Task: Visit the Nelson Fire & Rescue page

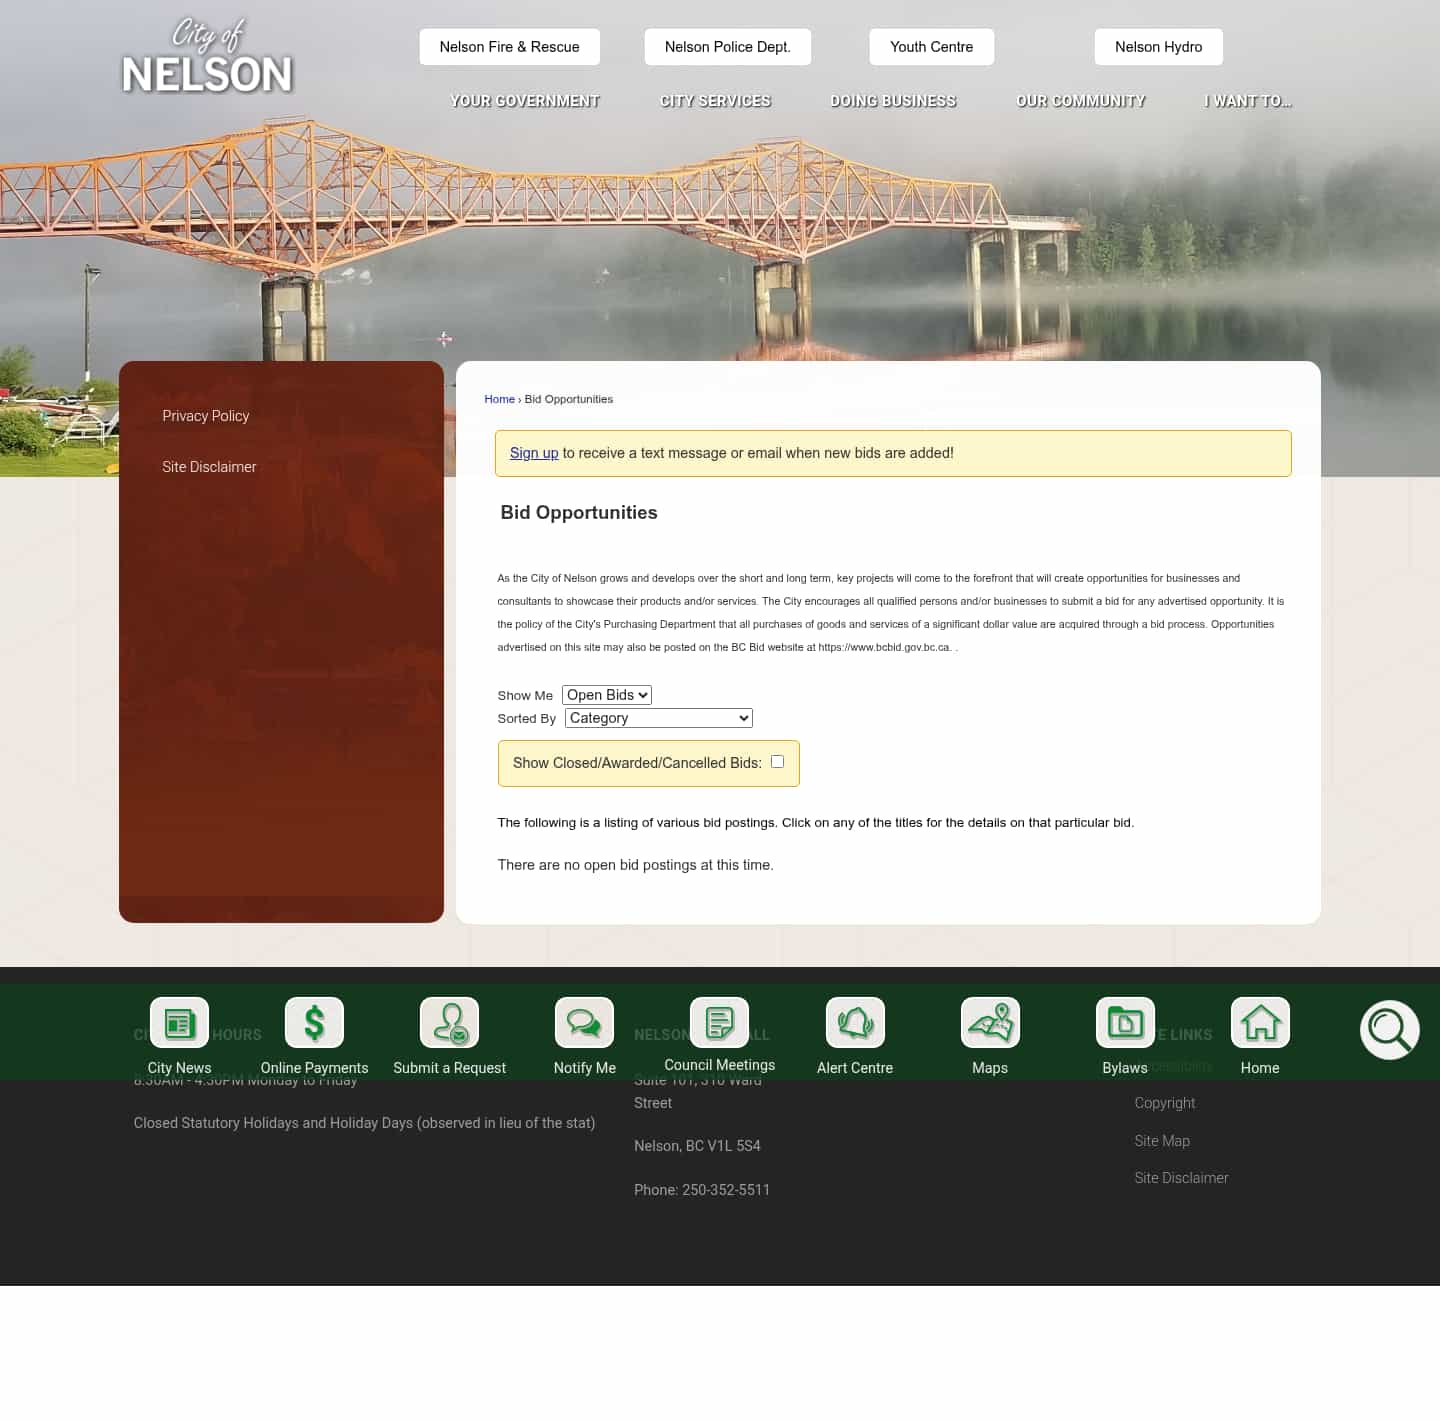Action: click(509, 46)
